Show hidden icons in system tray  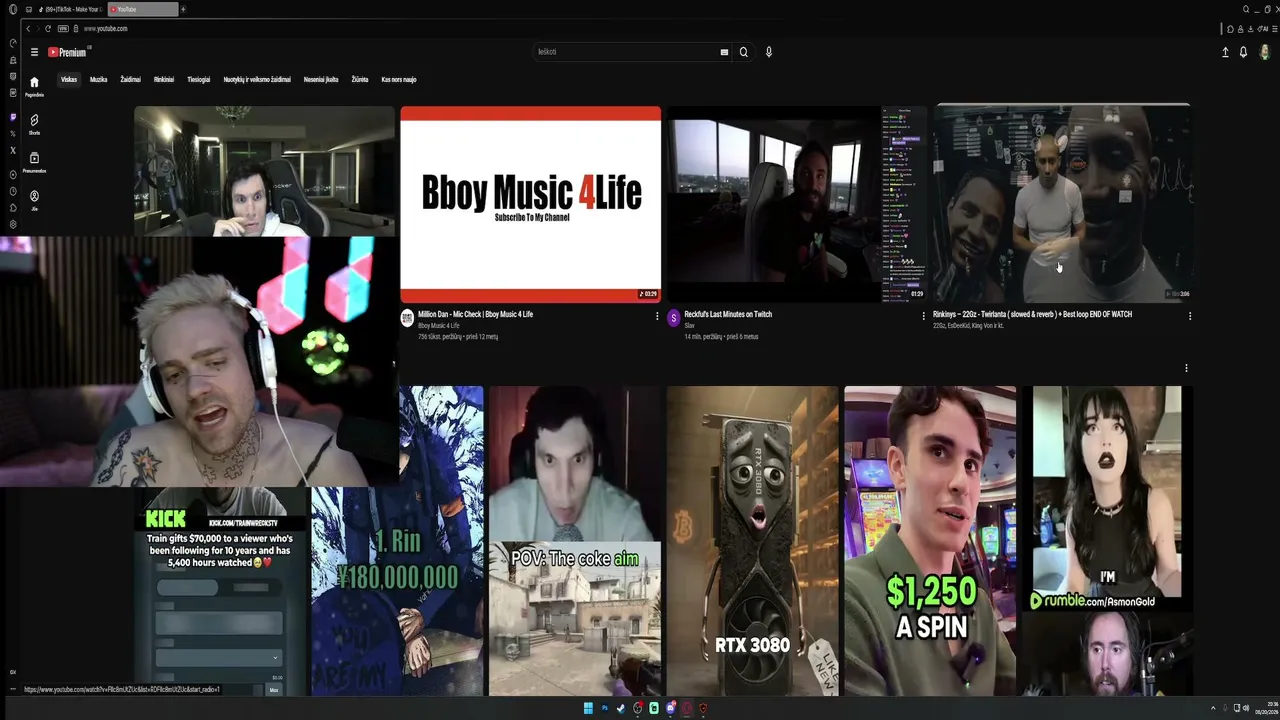tap(1213, 708)
